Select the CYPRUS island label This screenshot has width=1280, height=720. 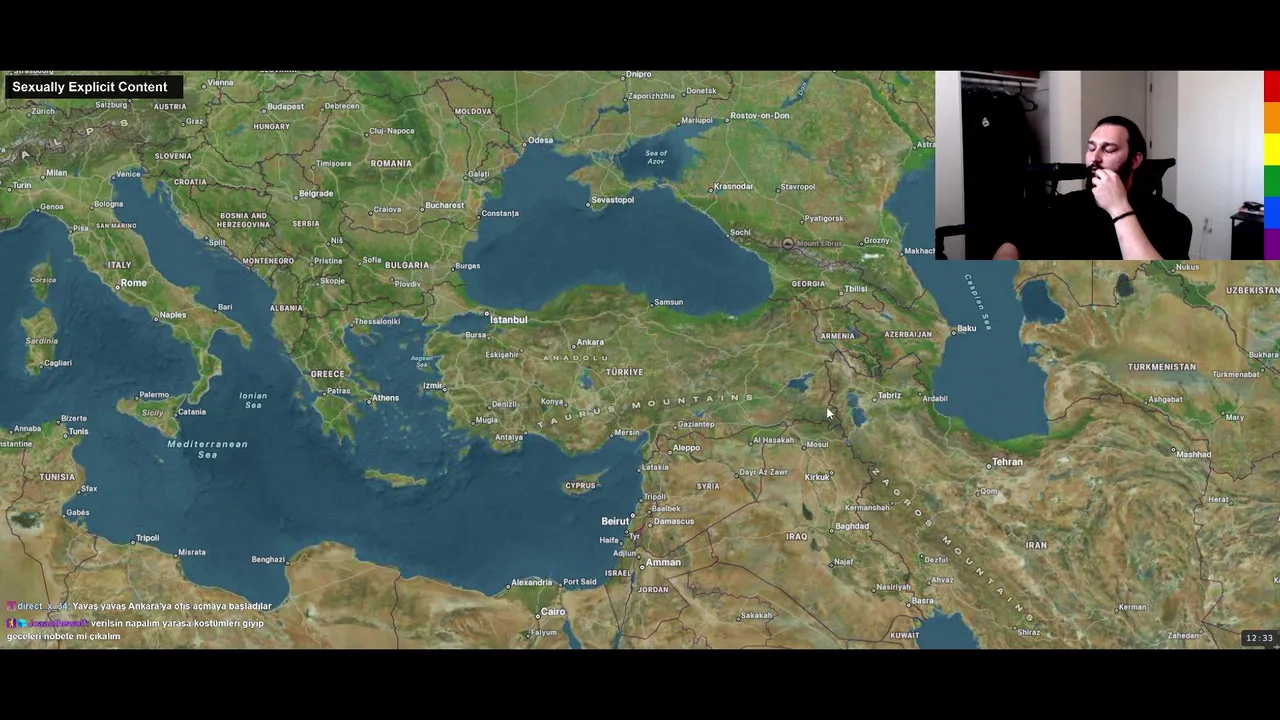click(580, 486)
